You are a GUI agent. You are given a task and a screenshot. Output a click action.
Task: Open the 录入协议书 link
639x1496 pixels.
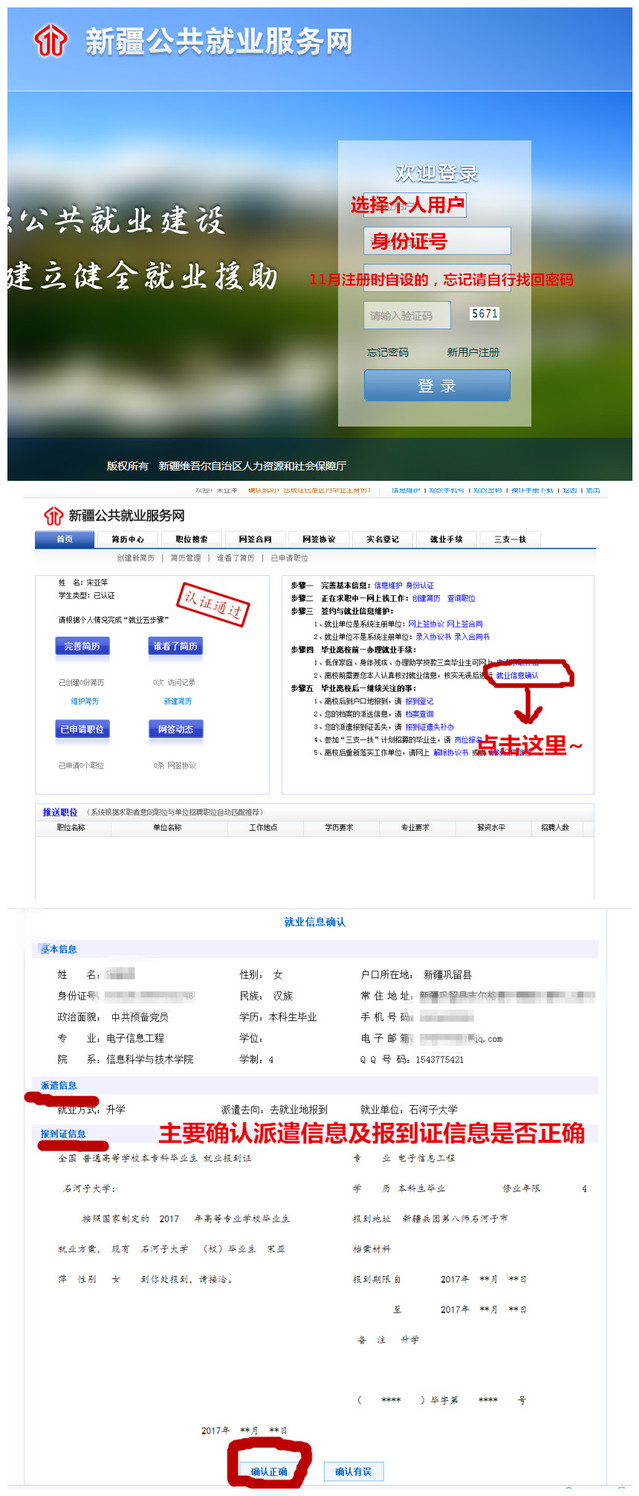(434, 636)
